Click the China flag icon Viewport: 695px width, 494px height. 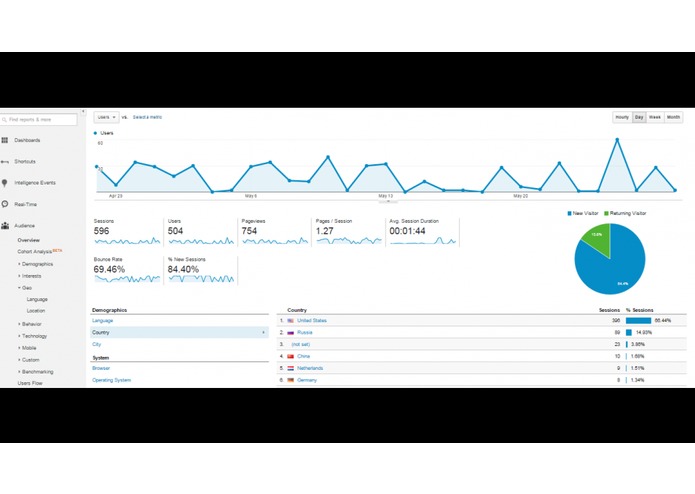tap(290, 356)
